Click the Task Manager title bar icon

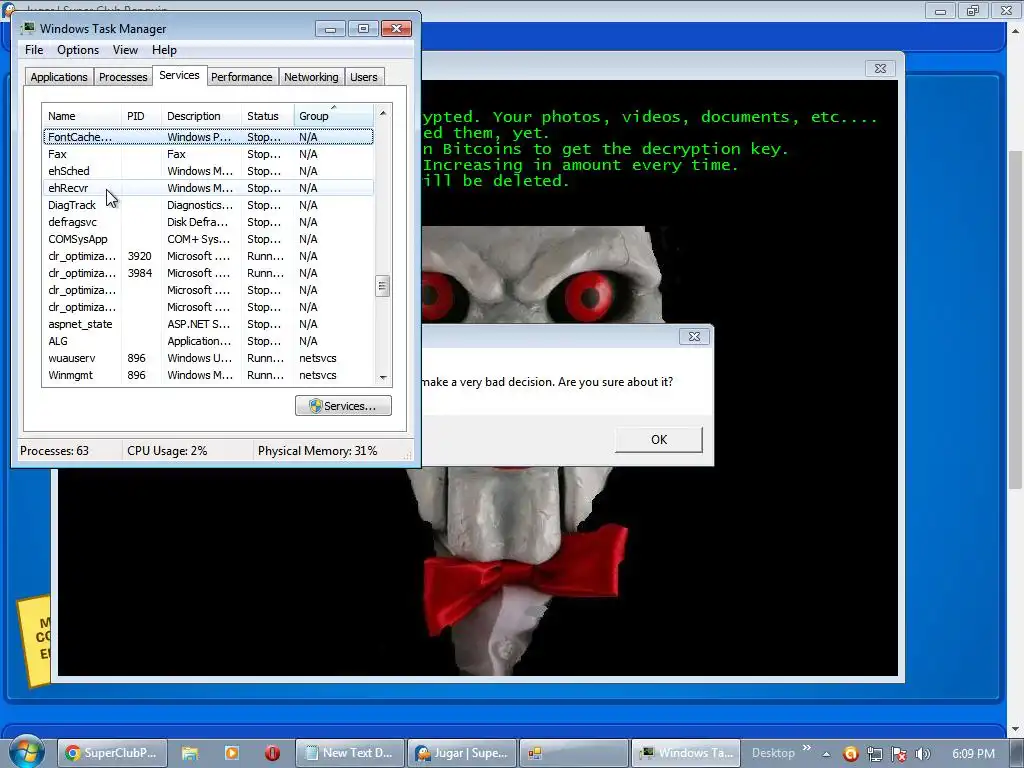coord(27,28)
